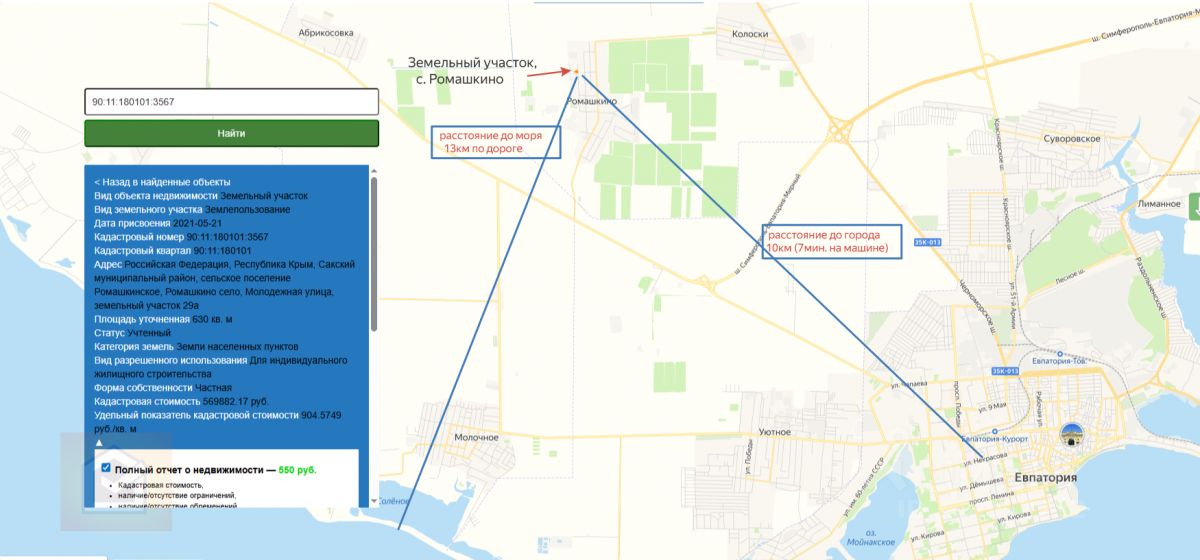Click the orange plot marker near Ромашкино

click(x=576, y=71)
